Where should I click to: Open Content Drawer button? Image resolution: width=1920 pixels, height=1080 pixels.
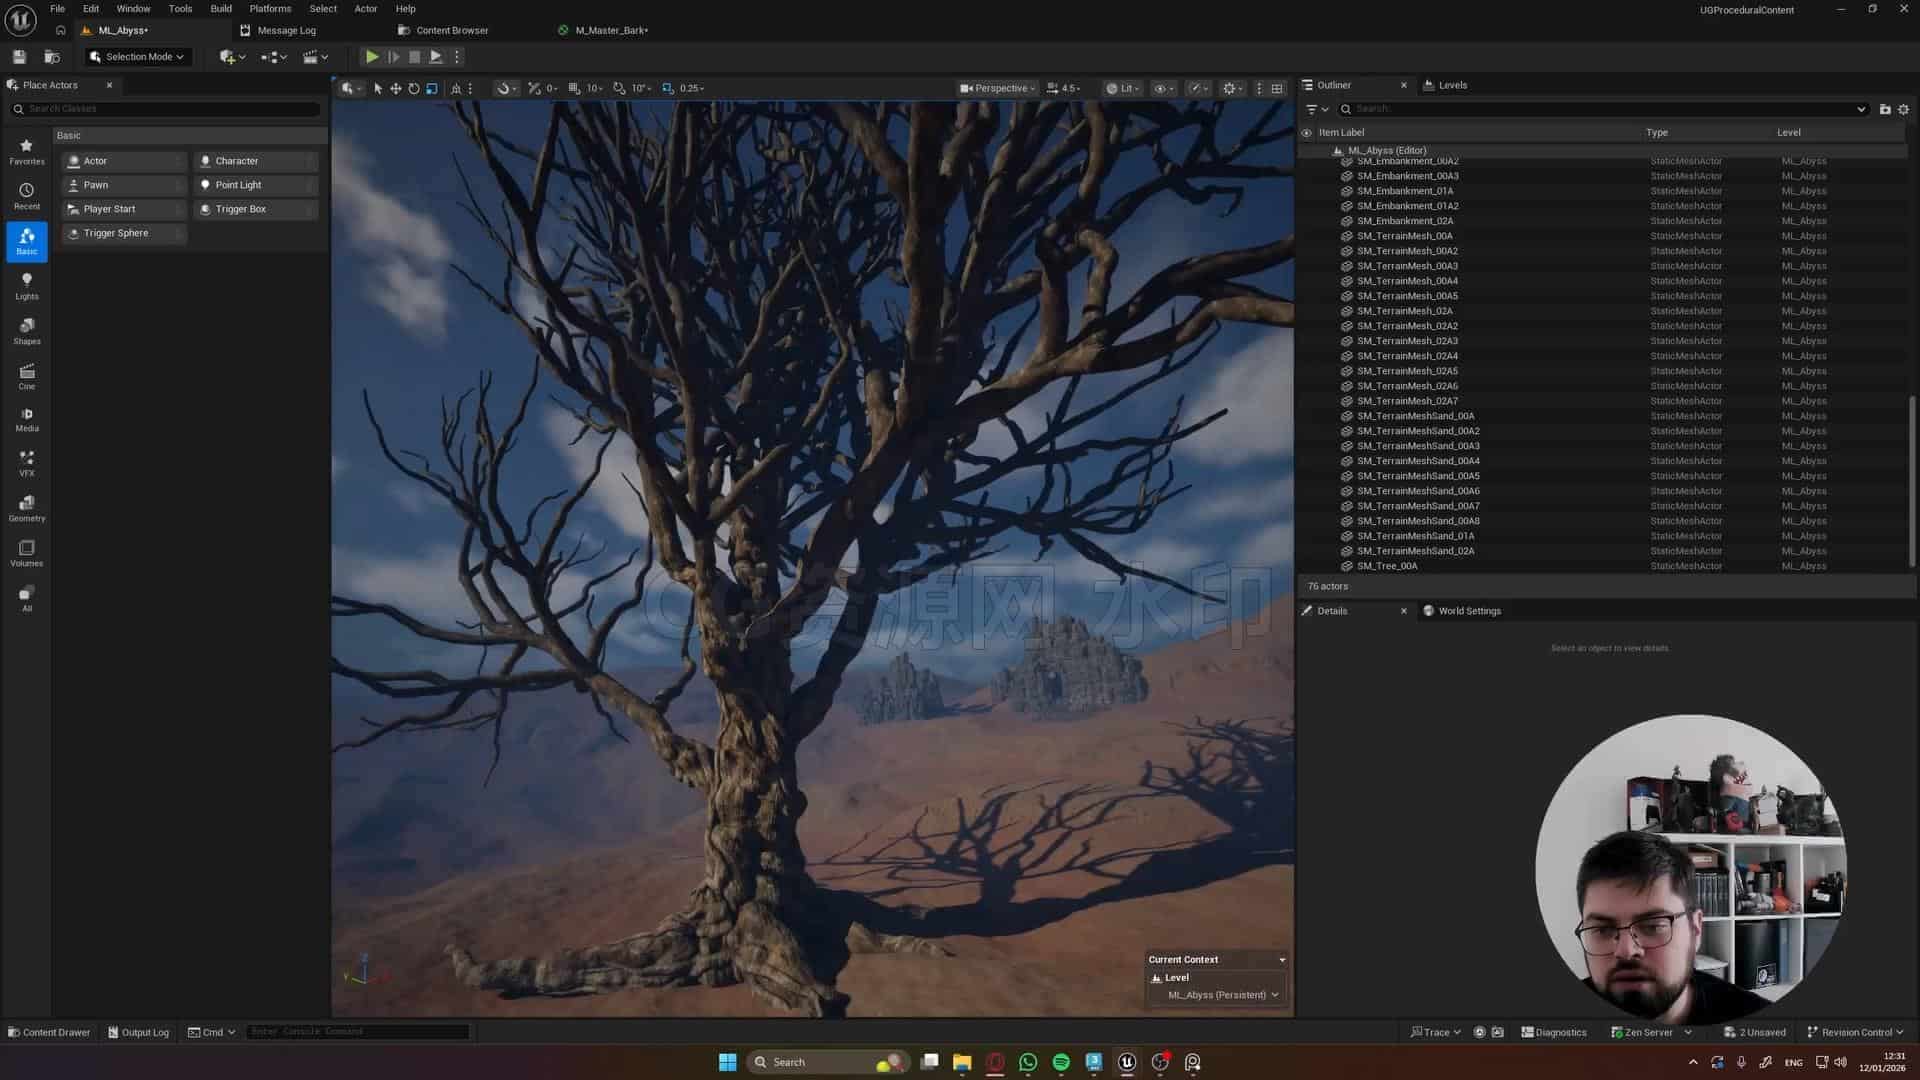49,1032
